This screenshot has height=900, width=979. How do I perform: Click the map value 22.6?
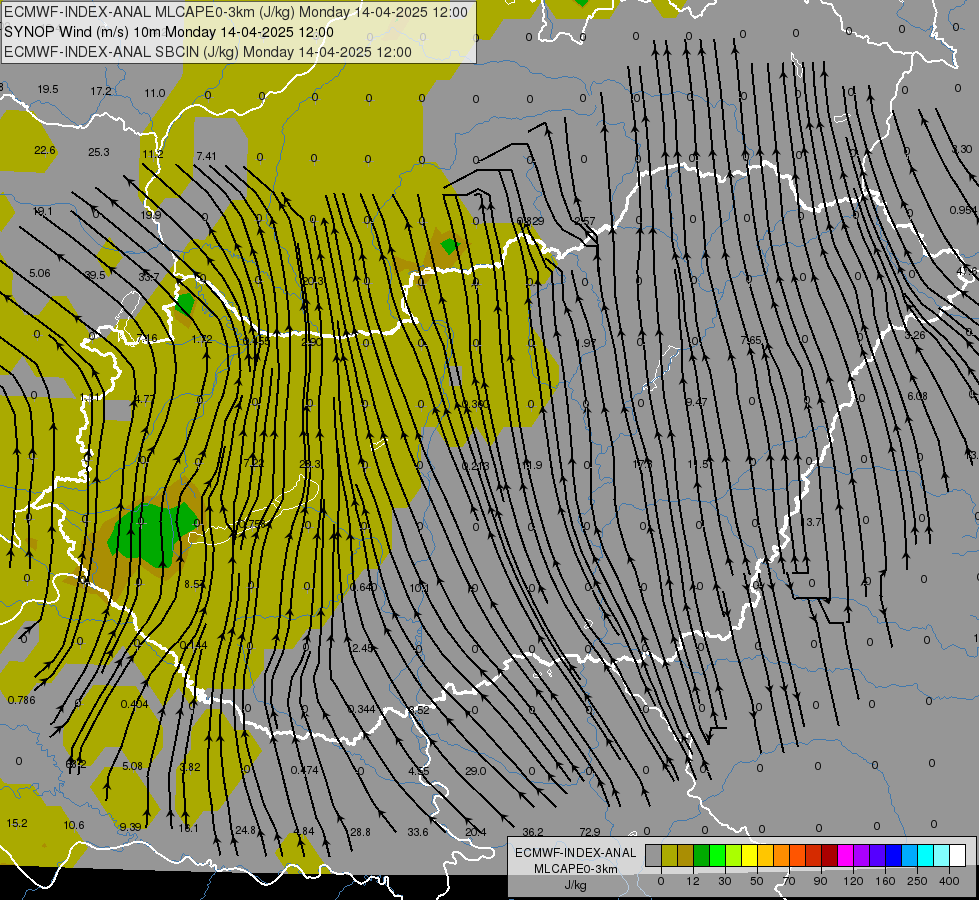44,150
